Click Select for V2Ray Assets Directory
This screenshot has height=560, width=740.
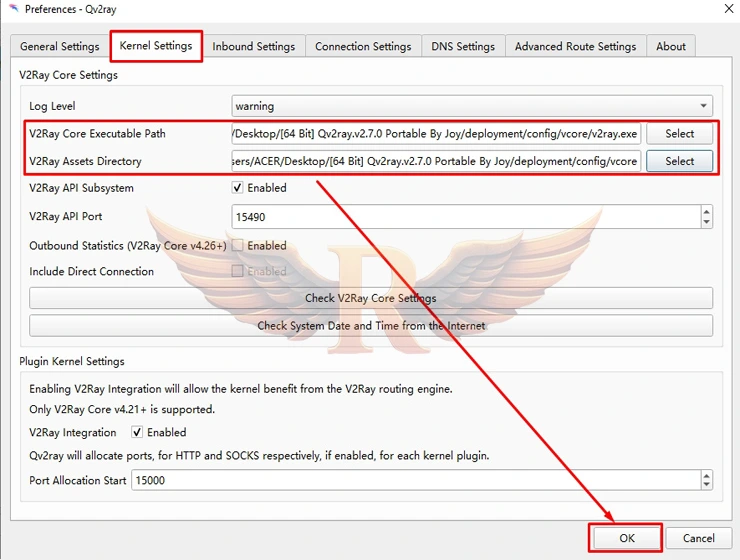pyautogui.click(x=679, y=161)
